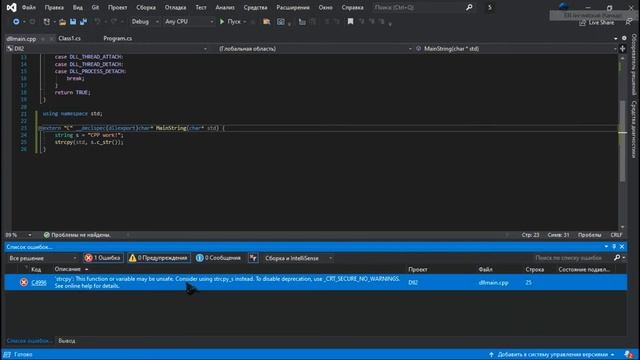Switch to the Вывод output tab

point(67,340)
